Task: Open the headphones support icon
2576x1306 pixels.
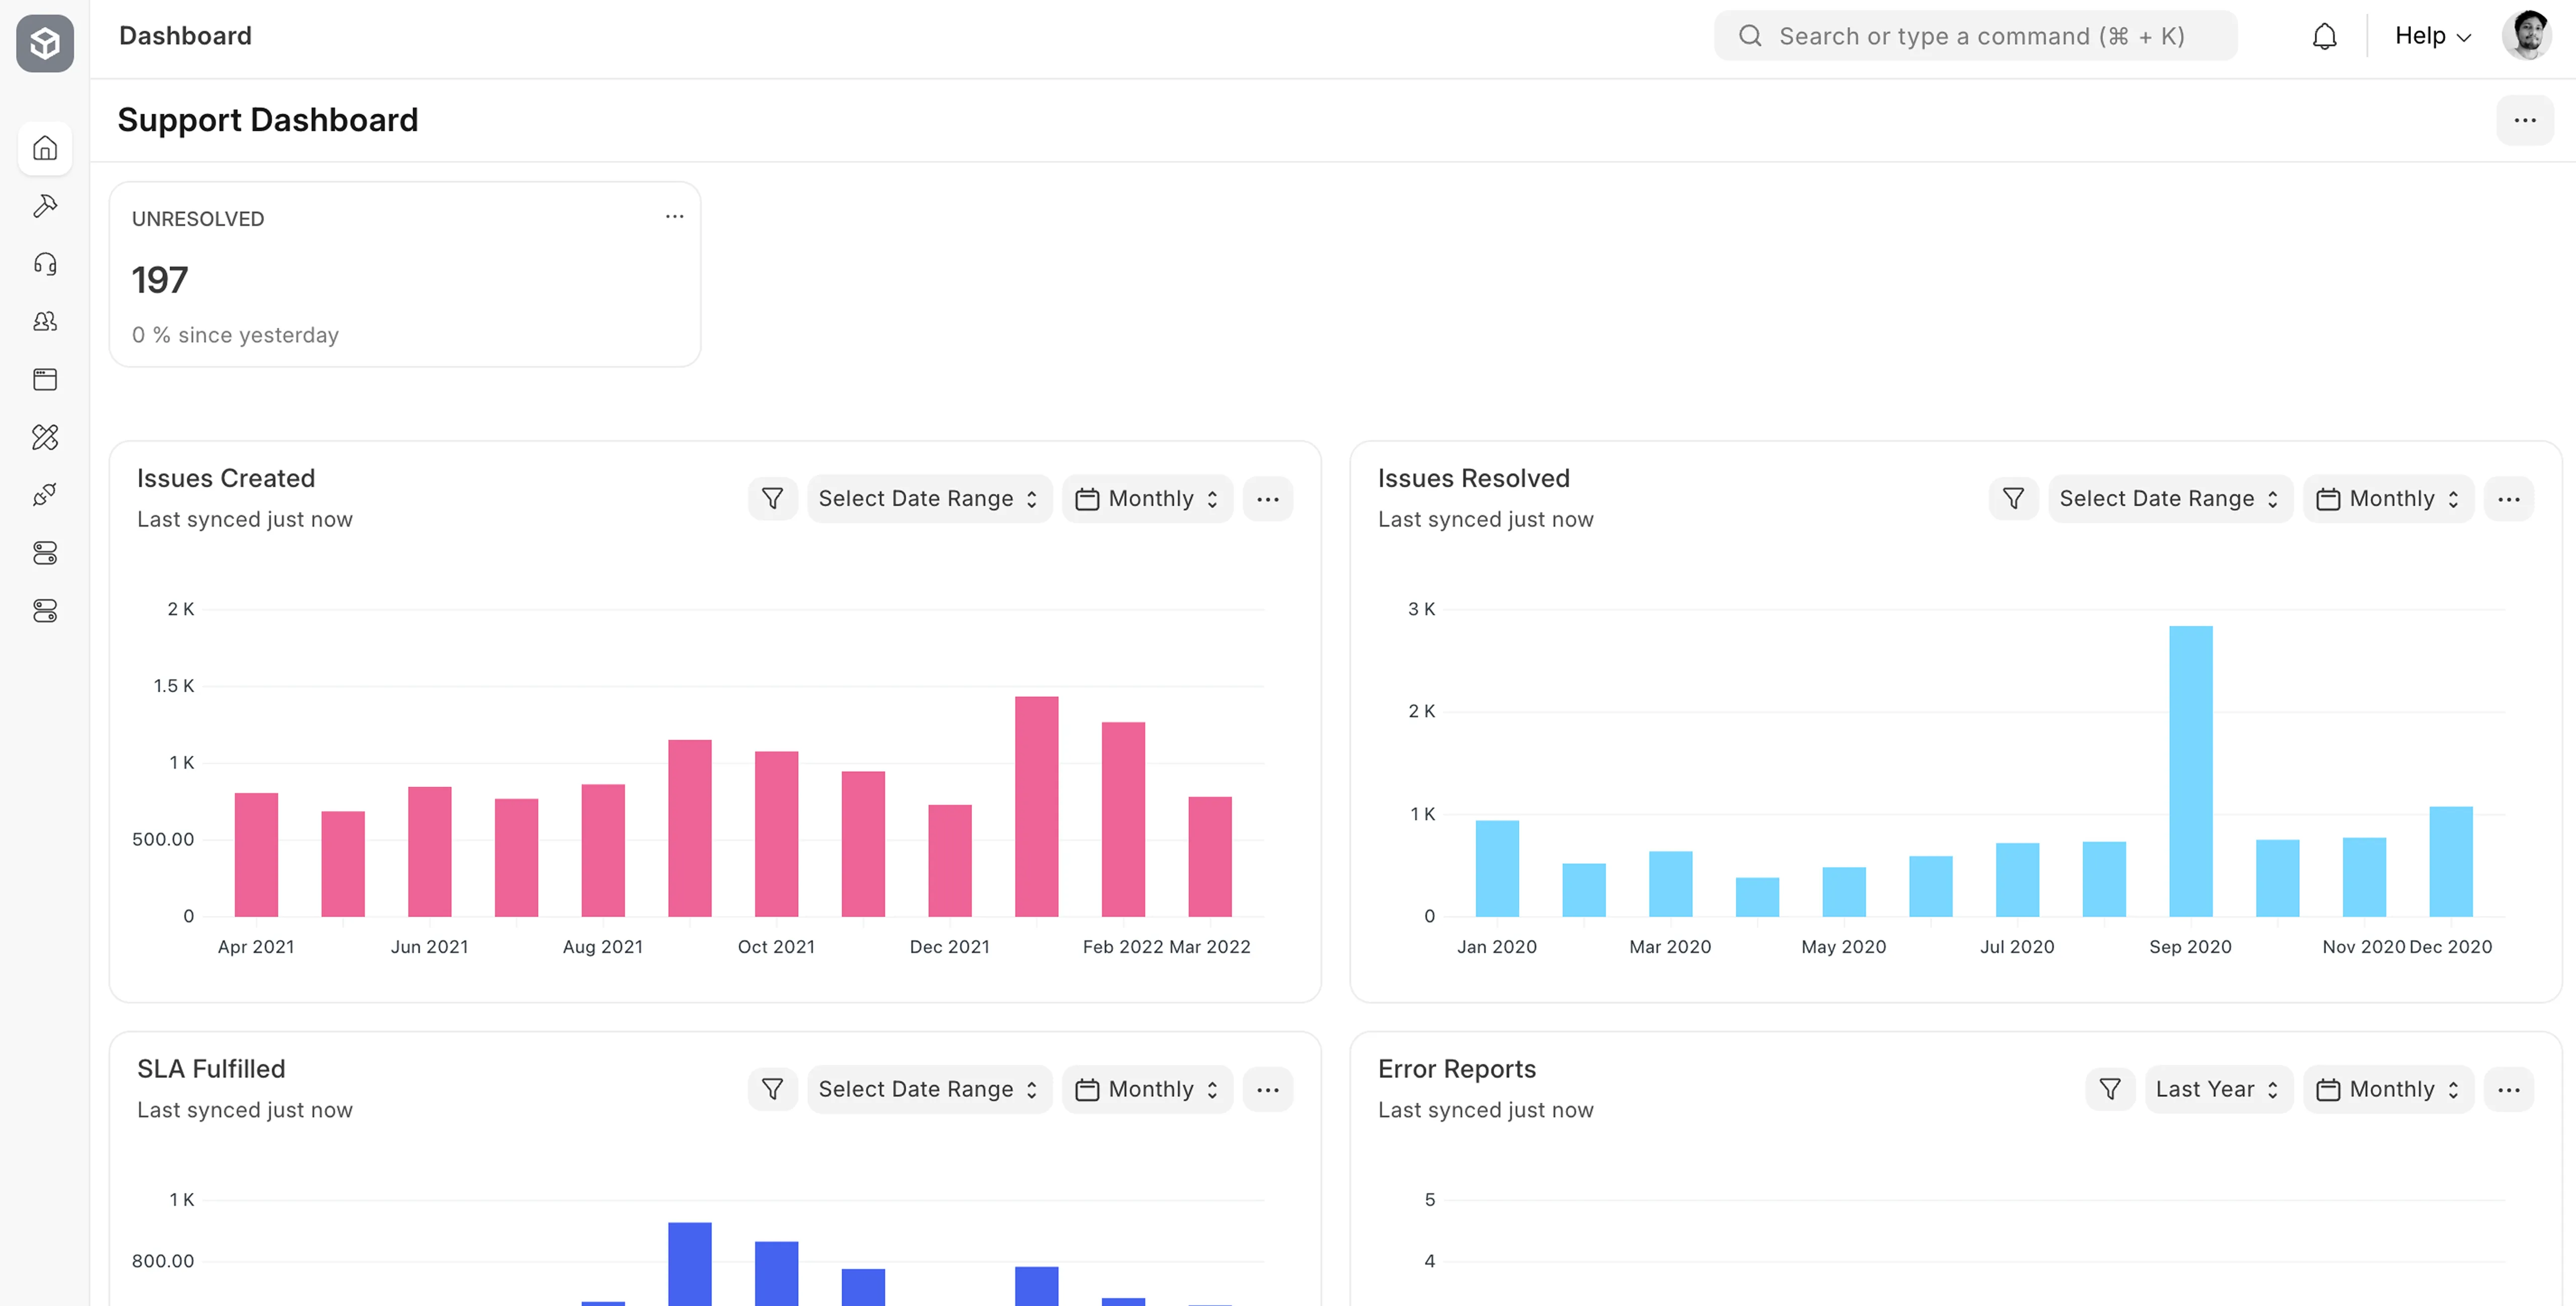Action: (x=45, y=263)
